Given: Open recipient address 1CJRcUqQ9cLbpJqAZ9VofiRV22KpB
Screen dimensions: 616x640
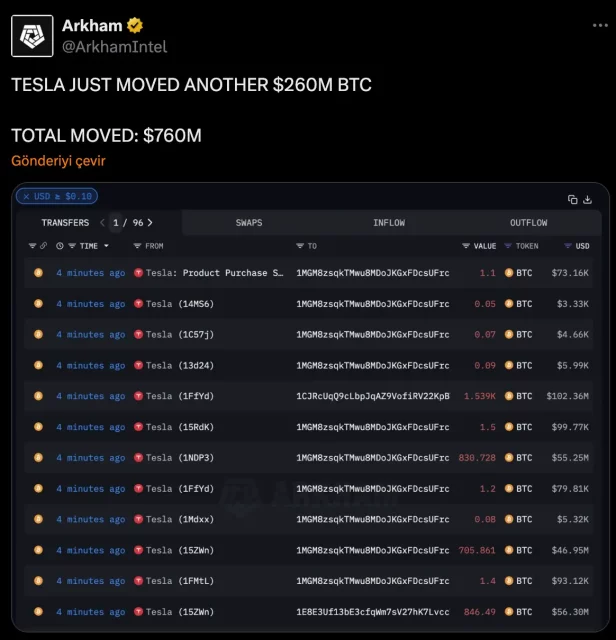Looking at the screenshot, I should coord(372,396).
